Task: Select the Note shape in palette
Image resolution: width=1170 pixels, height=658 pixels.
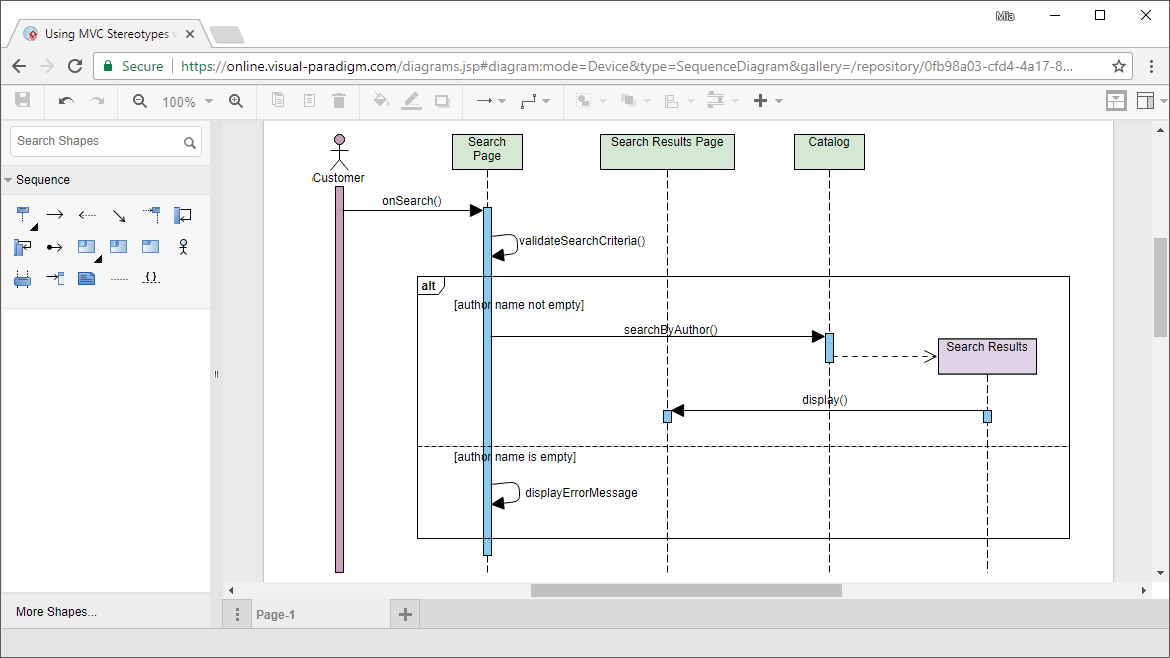Action: [87, 278]
